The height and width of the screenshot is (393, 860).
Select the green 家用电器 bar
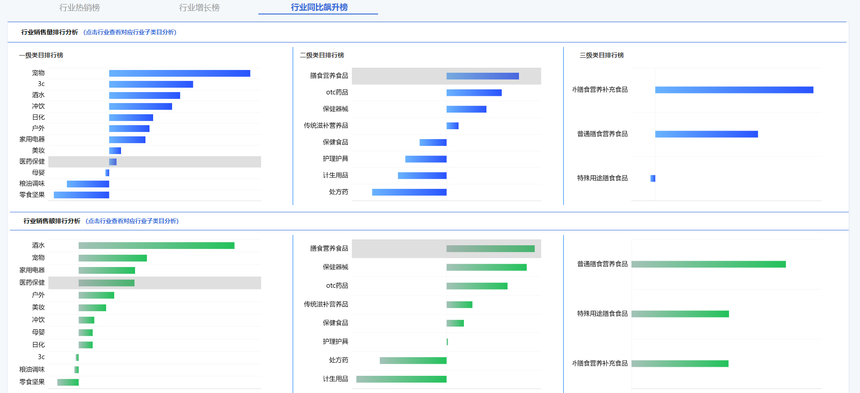pyautogui.click(x=106, y=270)
